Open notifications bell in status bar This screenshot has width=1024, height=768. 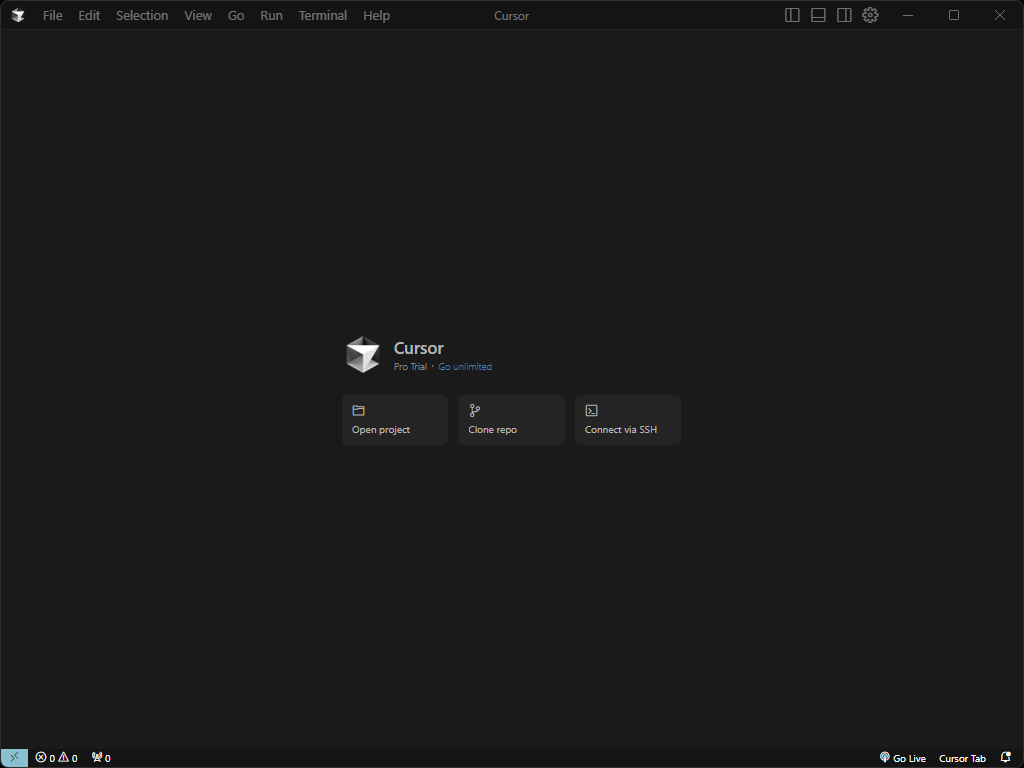pyautogui.click(x=1006, y=758)
